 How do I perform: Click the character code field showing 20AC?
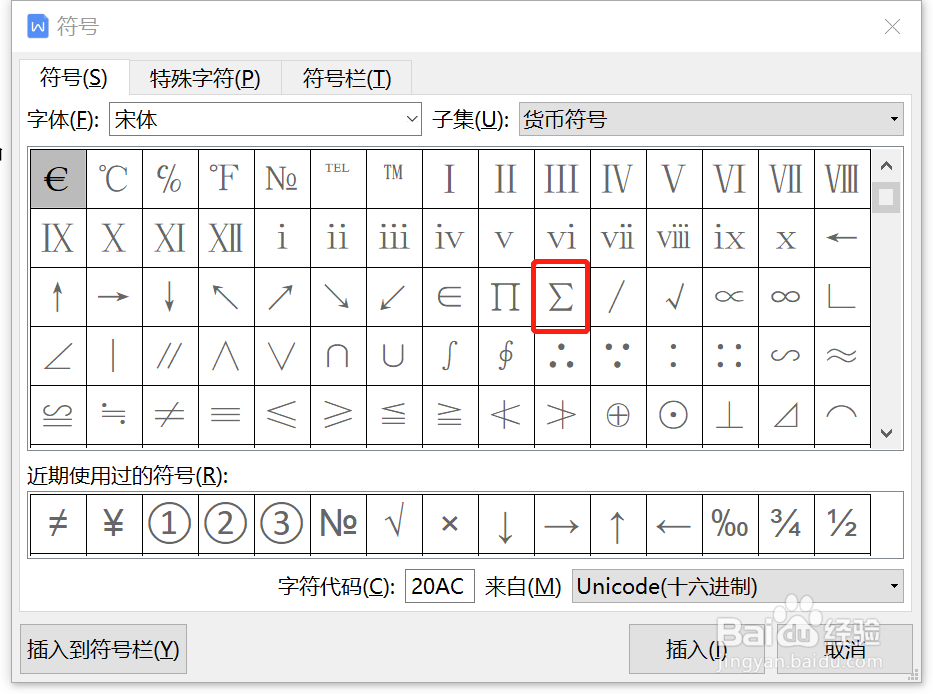439,586
